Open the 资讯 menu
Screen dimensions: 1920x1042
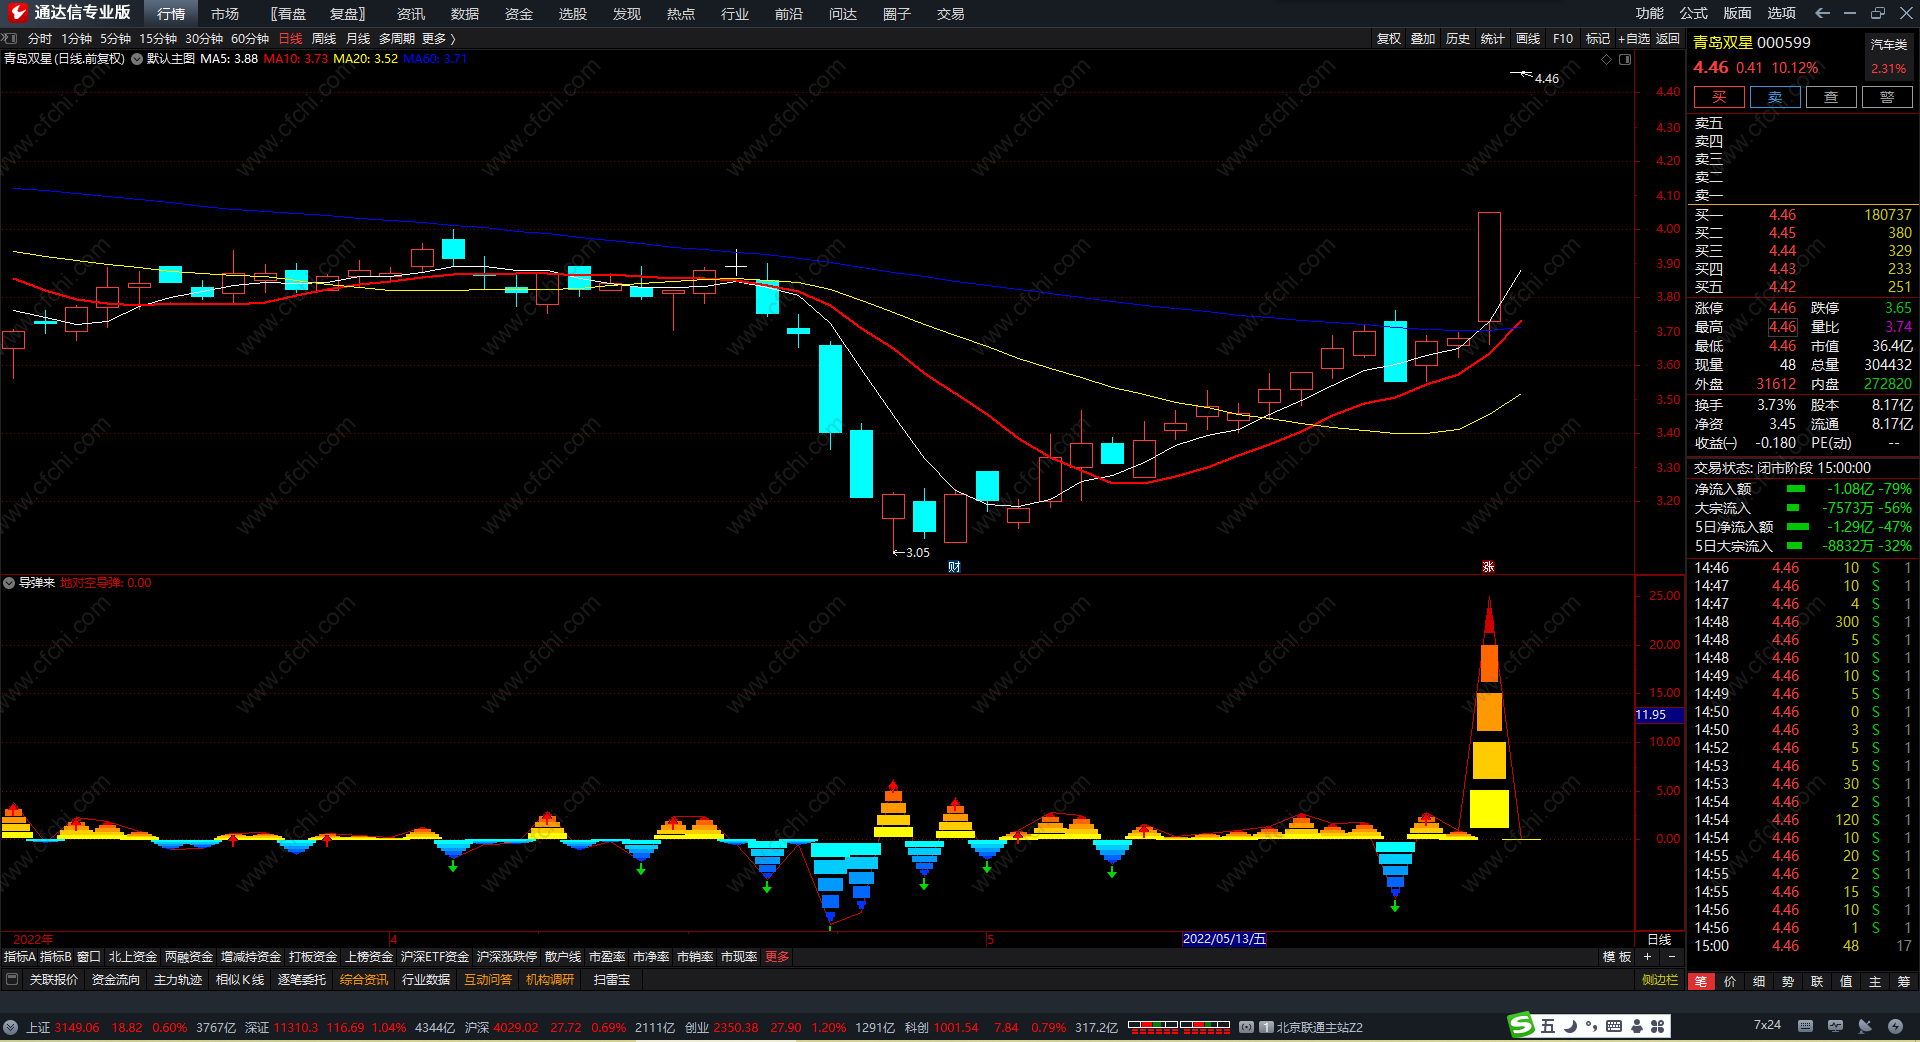coord(411,14)
